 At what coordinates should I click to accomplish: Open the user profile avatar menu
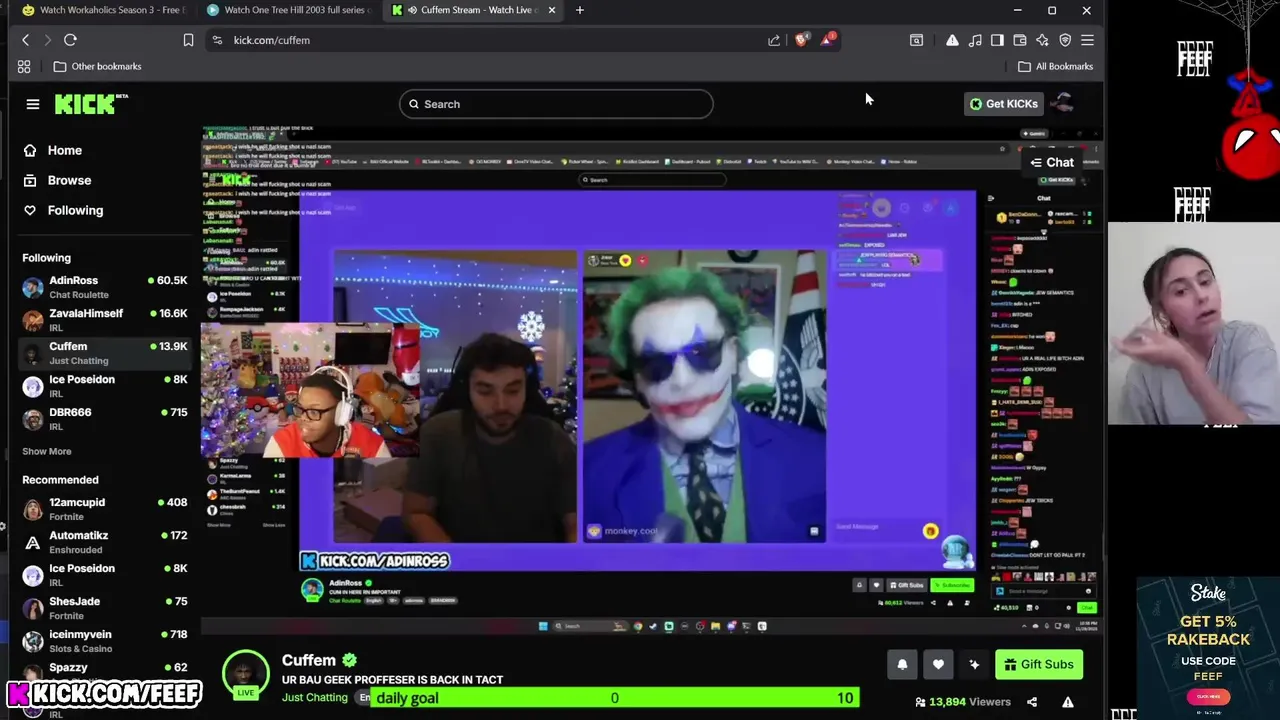(1064, 104)
